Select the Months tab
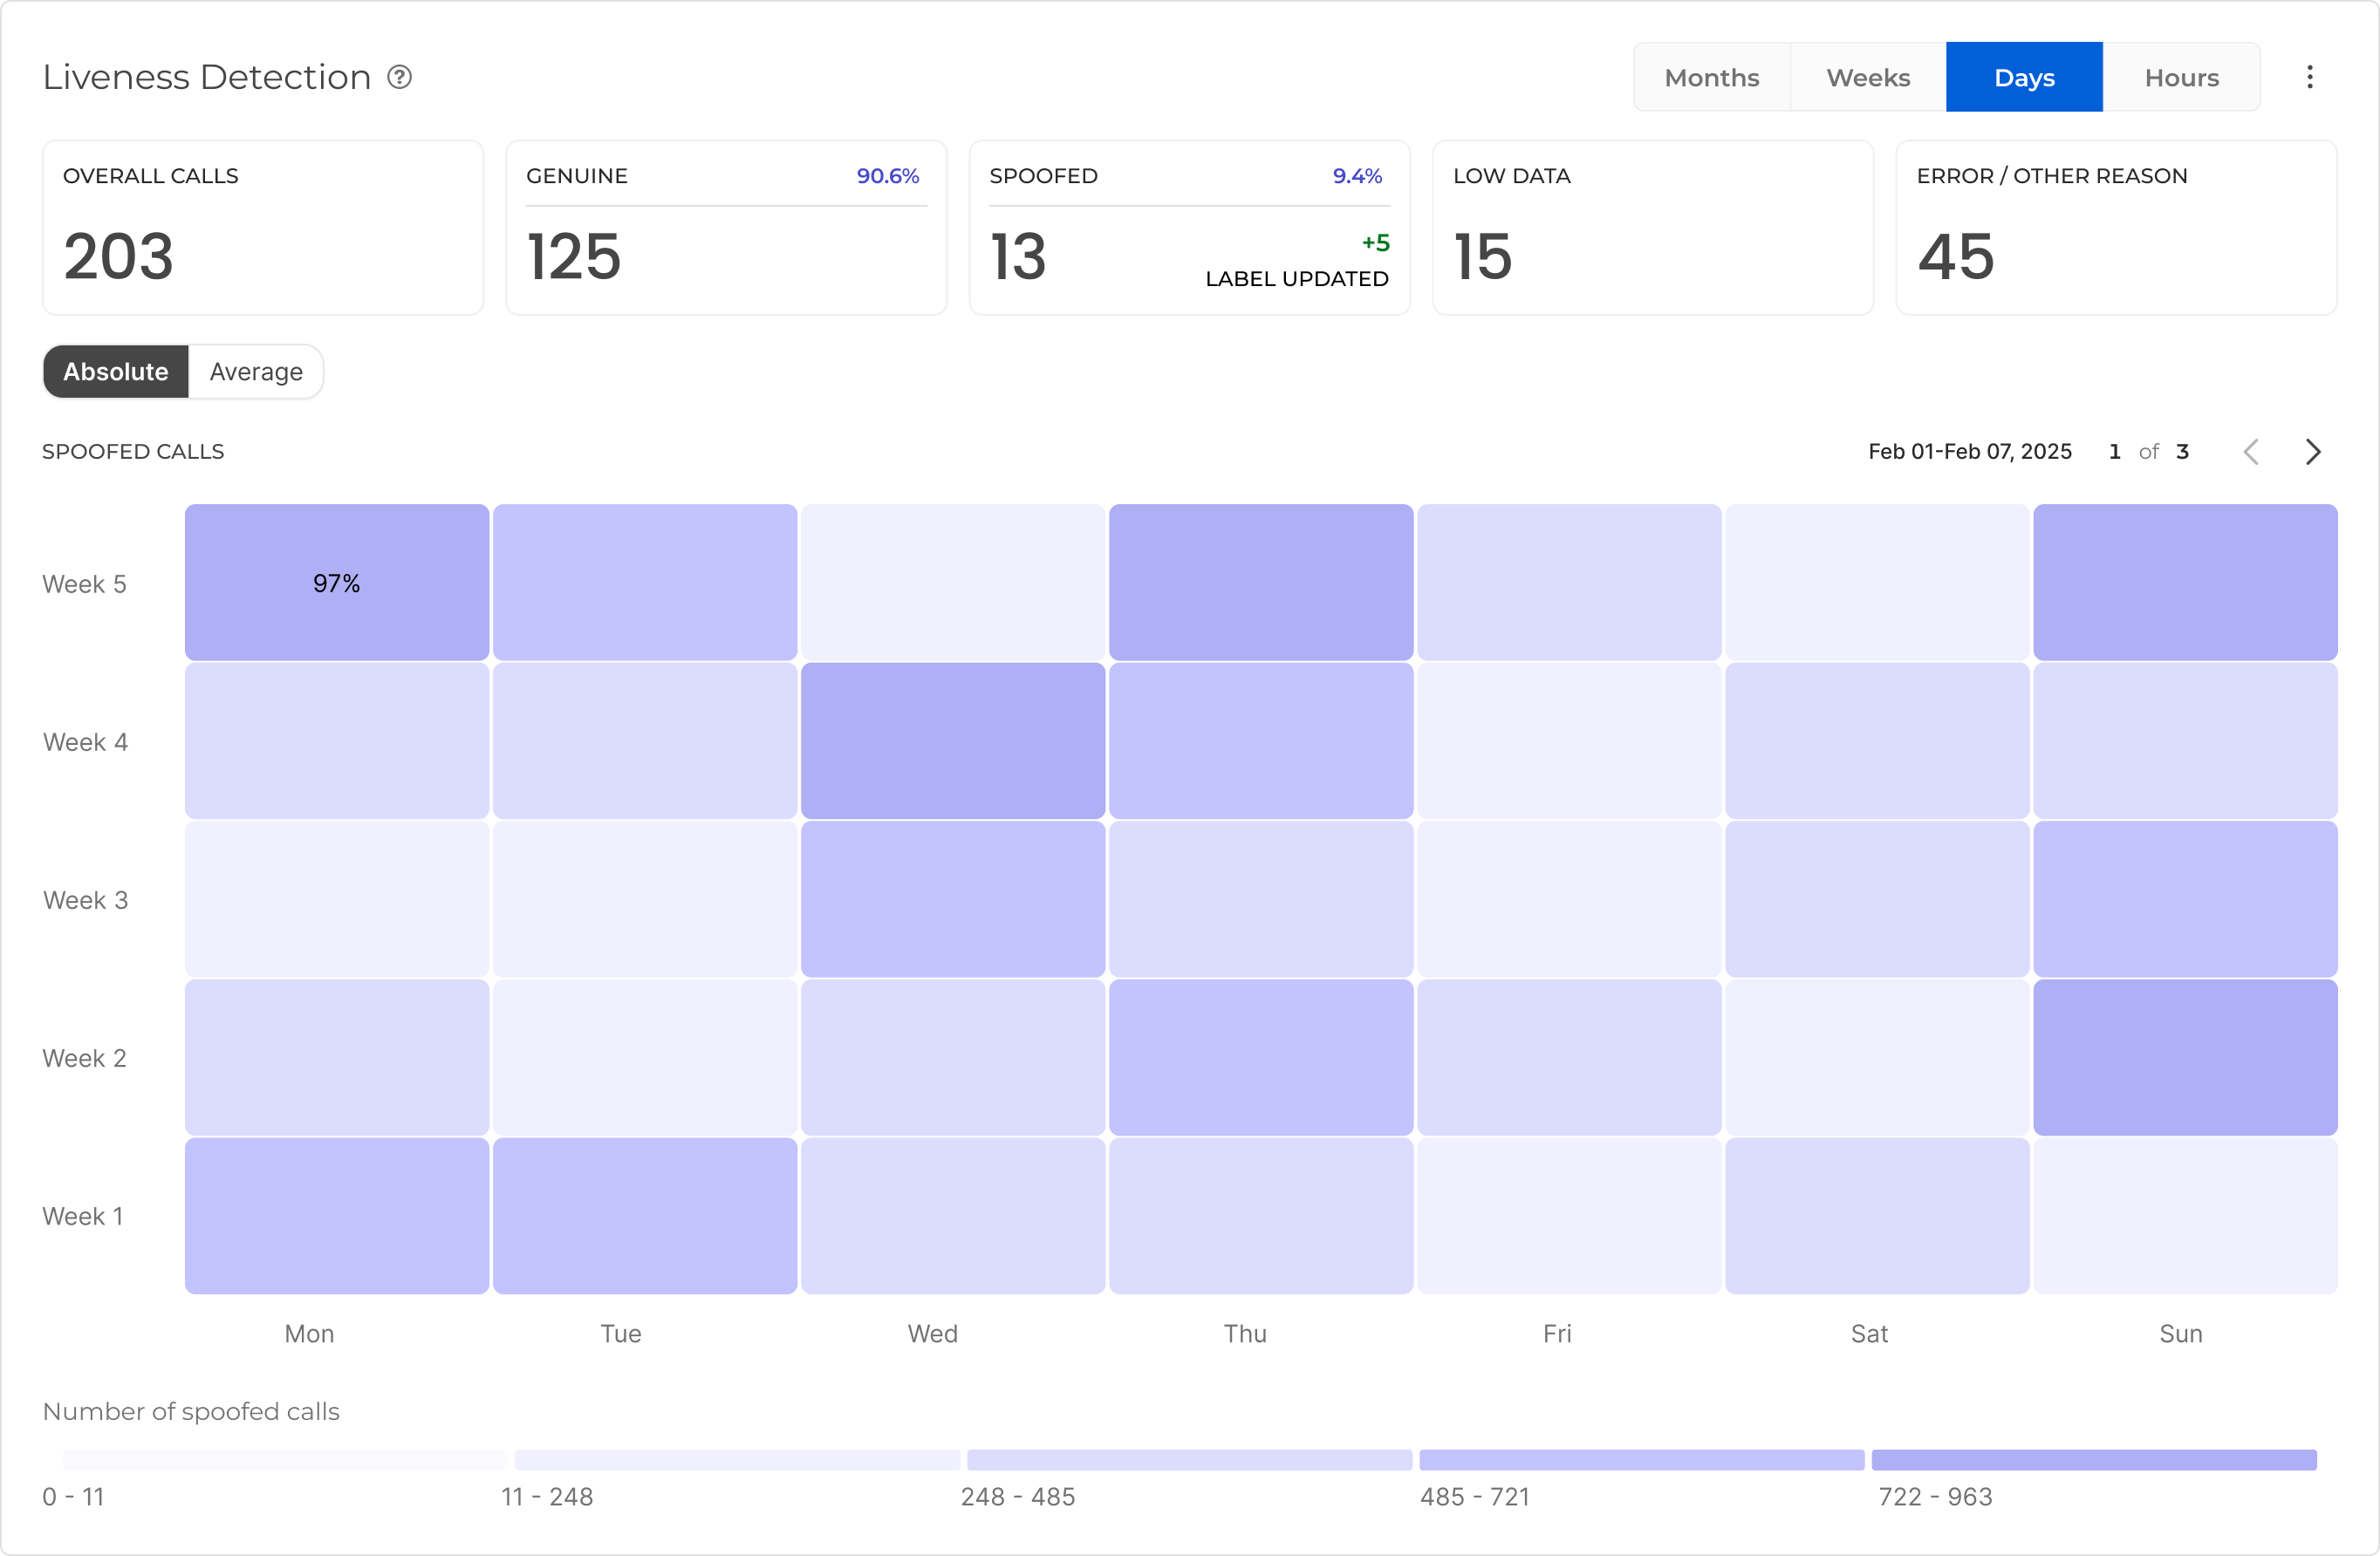Image resolution: width=2380 pixels, height=1556 pixels. tap(1711, 77)
